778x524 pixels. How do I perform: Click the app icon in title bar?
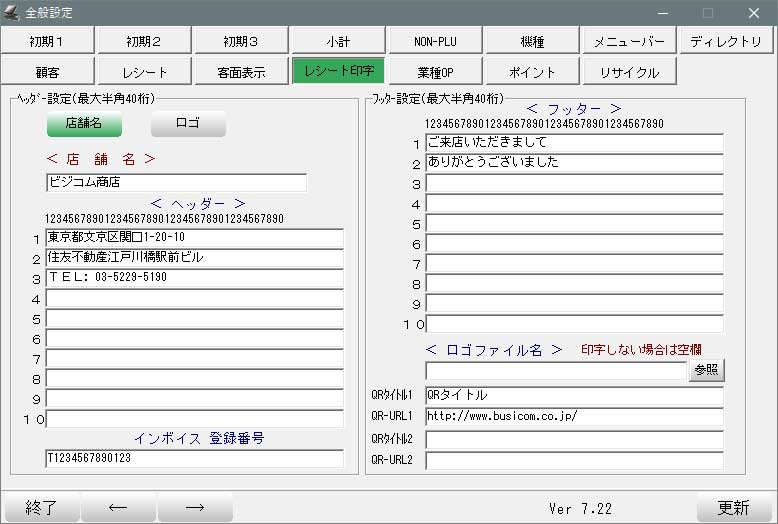click(x=12, y=13)
